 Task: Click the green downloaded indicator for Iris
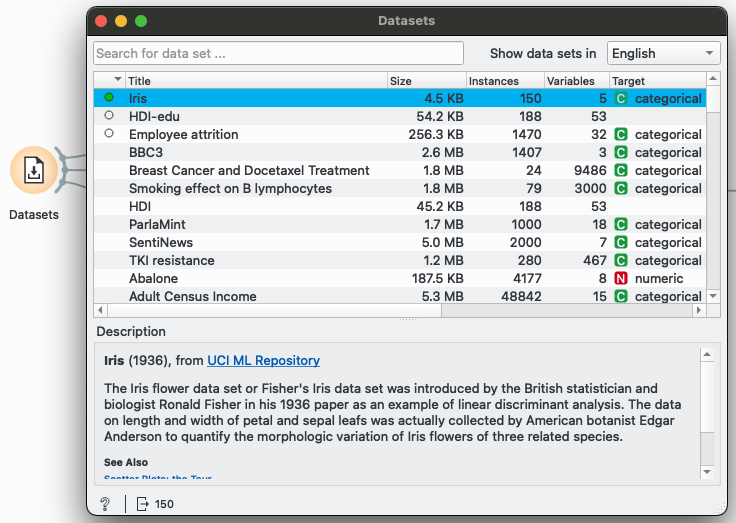coord(109,98)
